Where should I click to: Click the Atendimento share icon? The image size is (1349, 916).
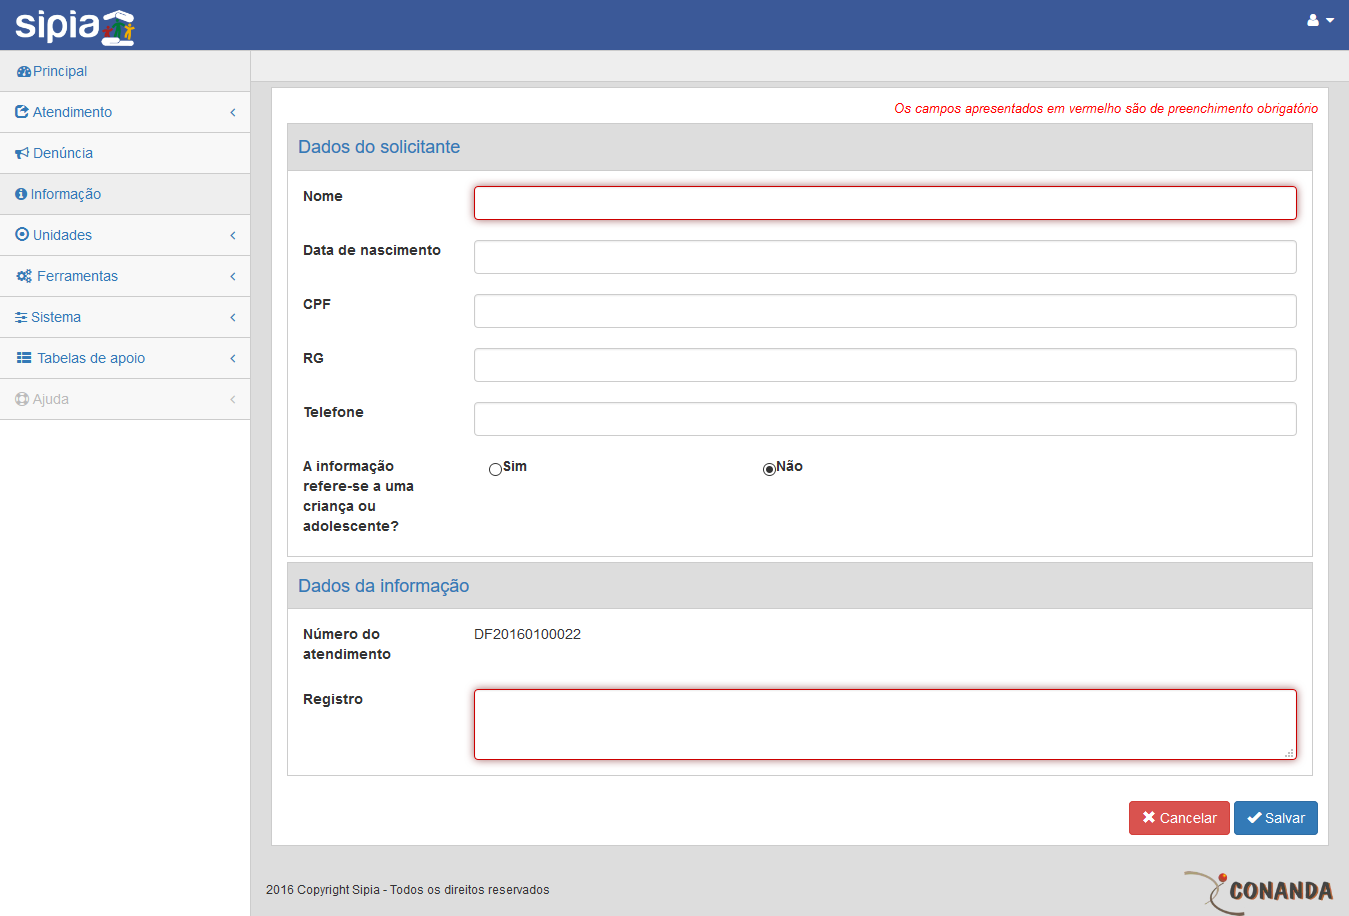(x=22, y=112)
